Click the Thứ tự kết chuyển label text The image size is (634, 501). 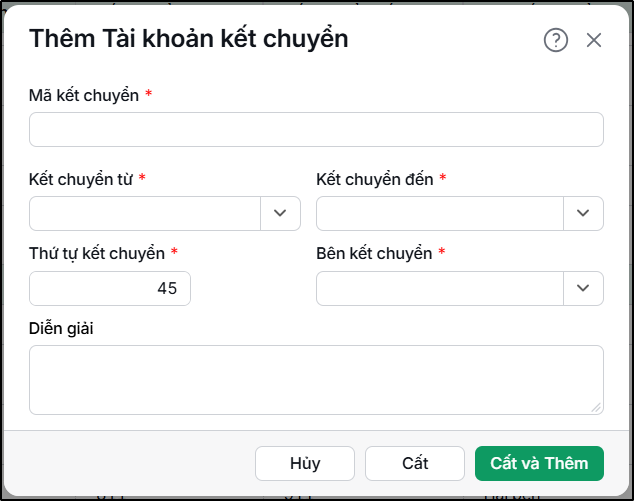point(97,254)
